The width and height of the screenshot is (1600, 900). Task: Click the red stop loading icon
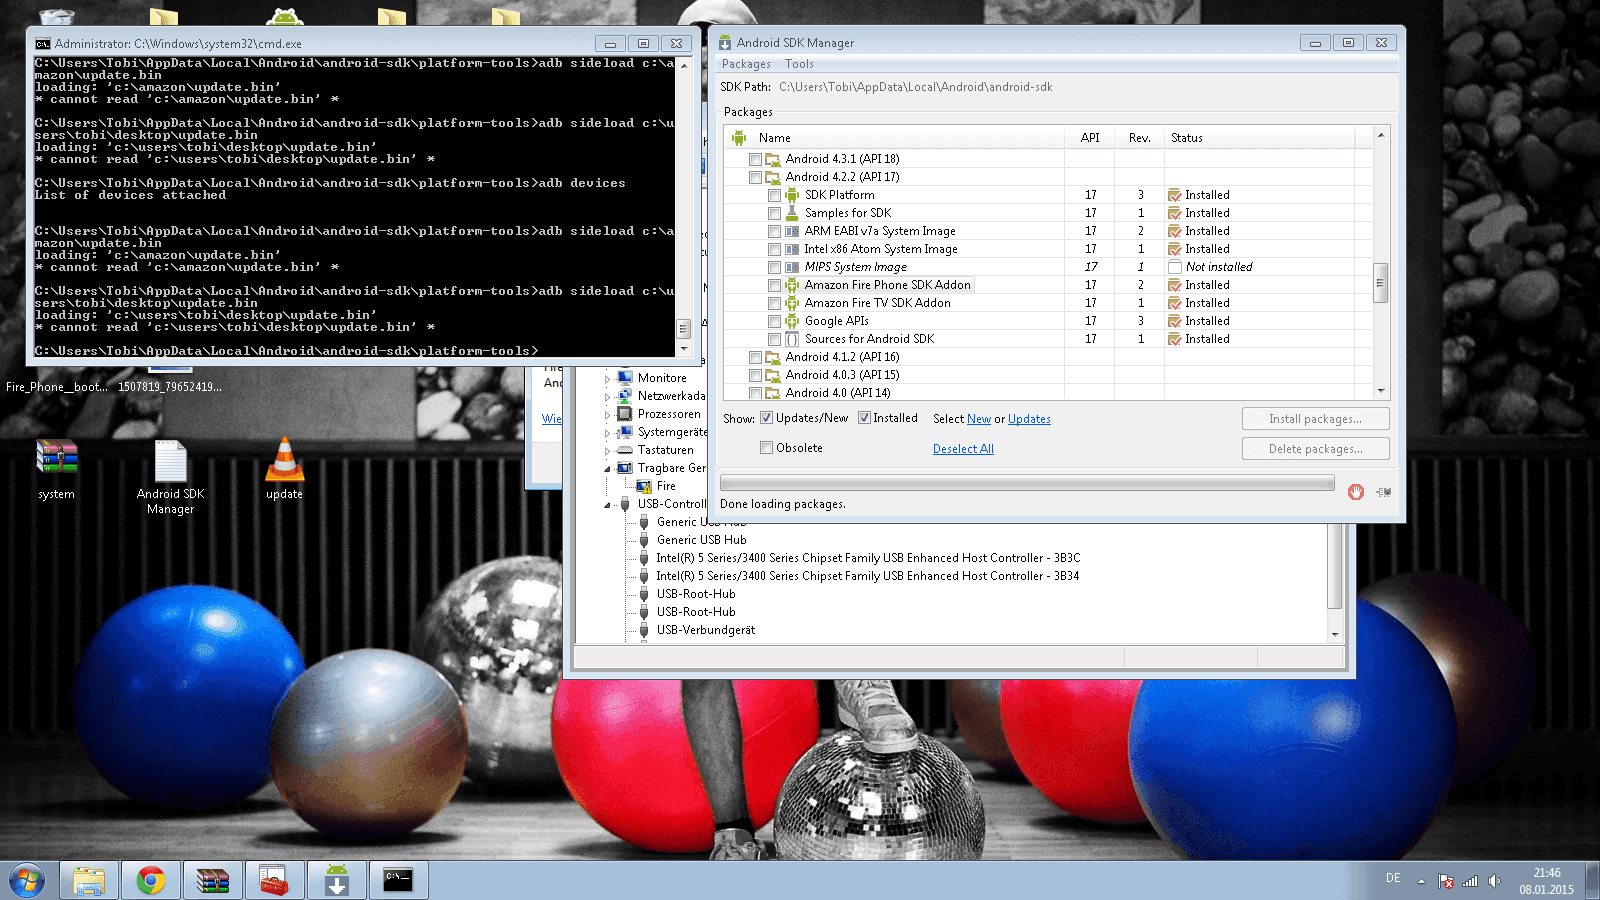click(x=1356, y=492)
